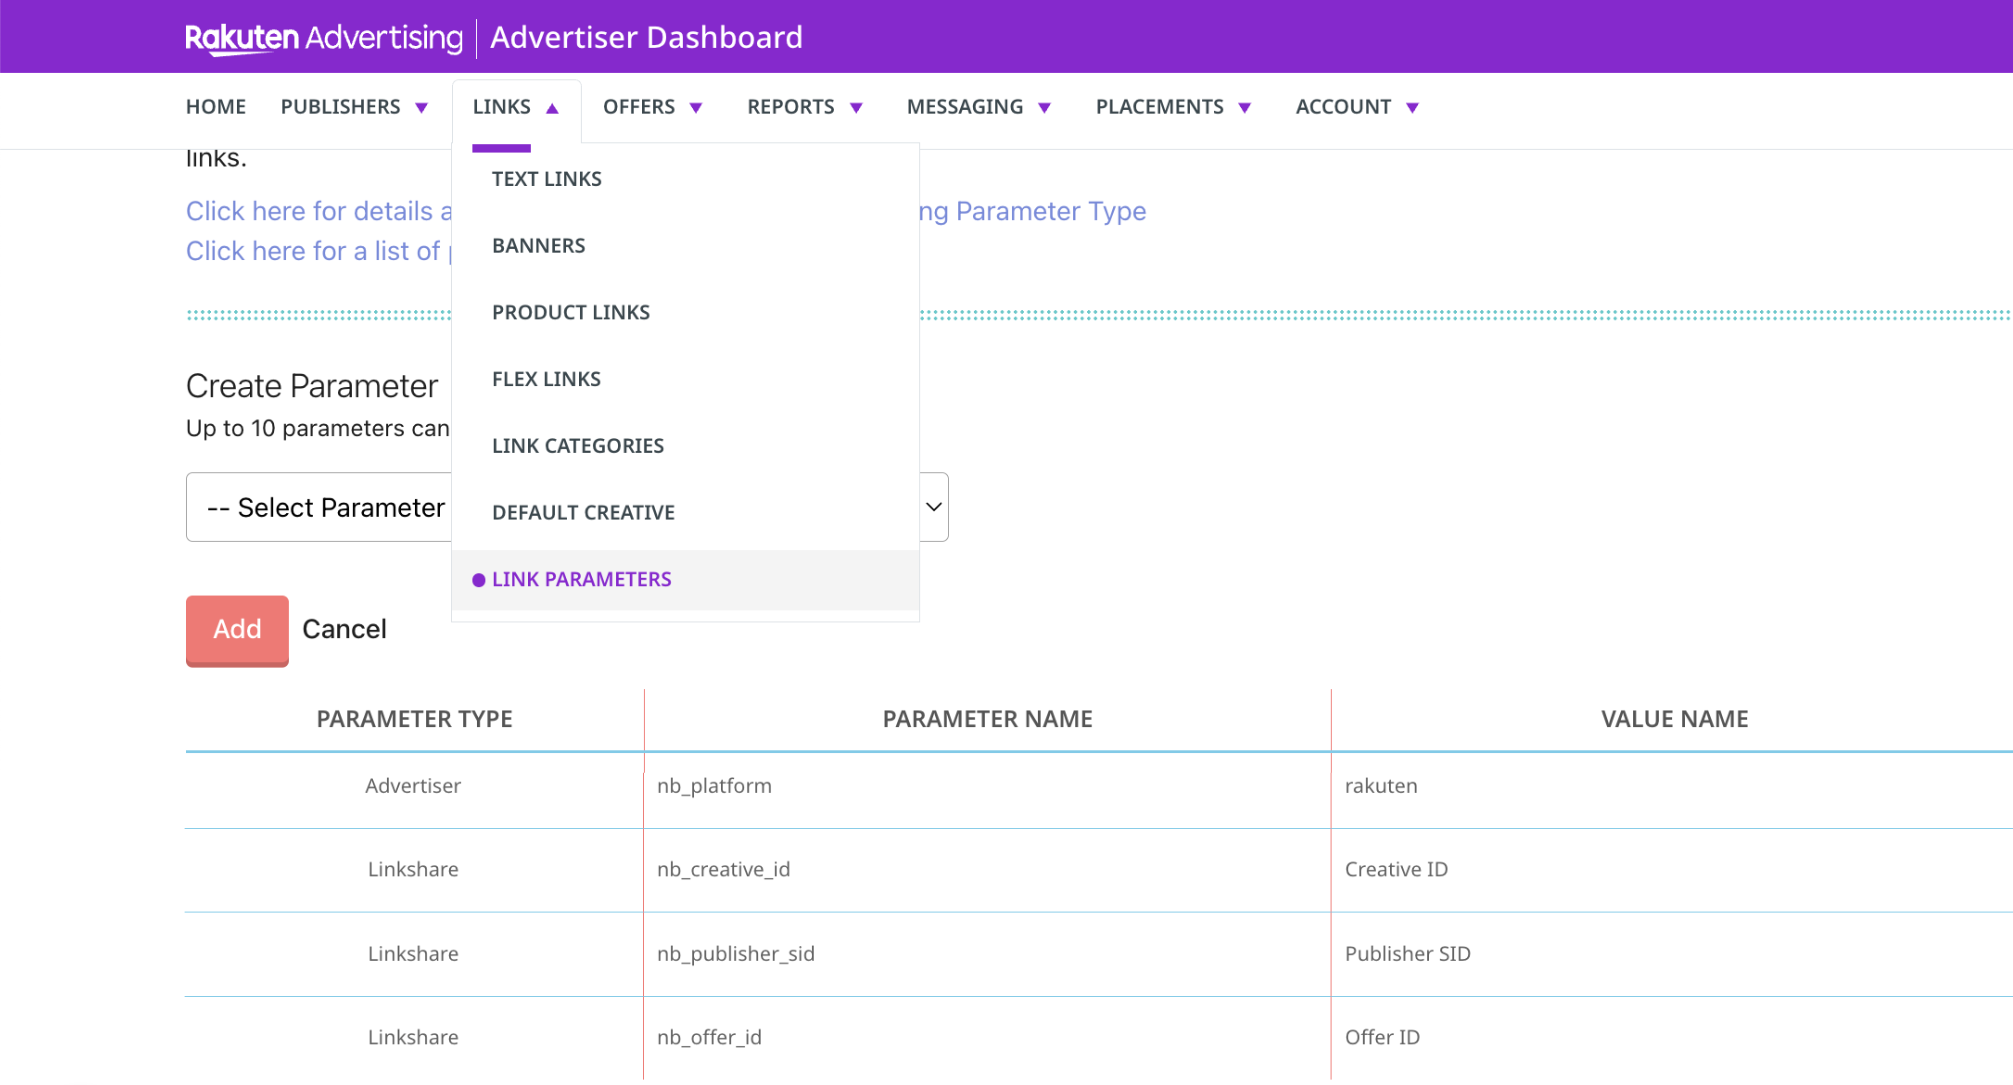Screen dimensions: 2013x1085
Task: Expand the REPORTS dropdown arrow
Action: (857, 108)
